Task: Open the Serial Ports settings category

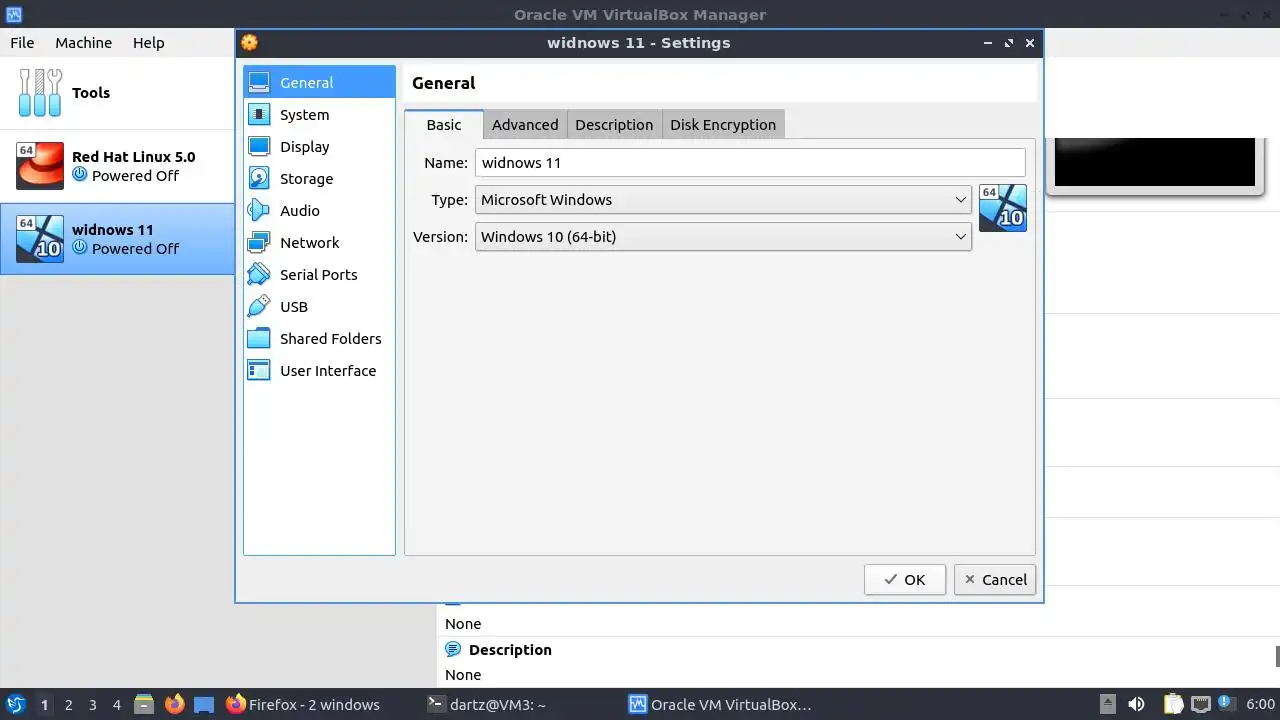Action: coord(319,275)
